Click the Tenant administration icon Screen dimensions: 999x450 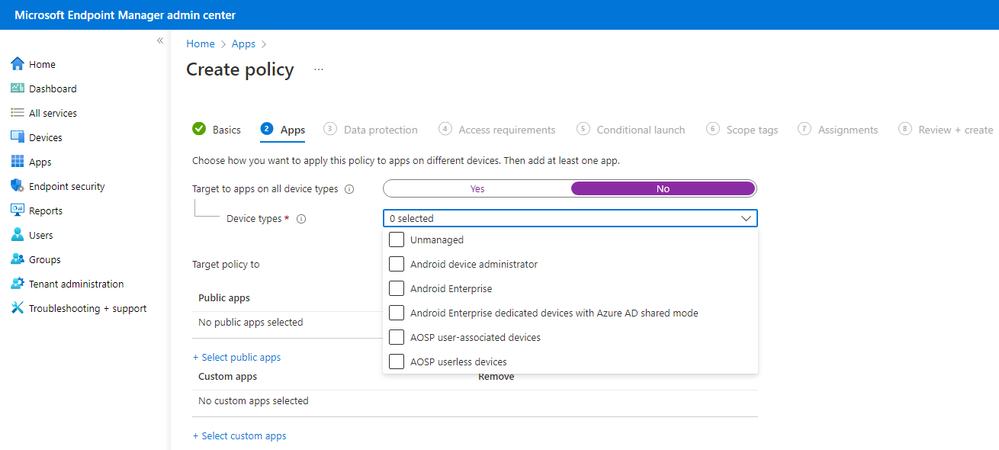point(18,284)
